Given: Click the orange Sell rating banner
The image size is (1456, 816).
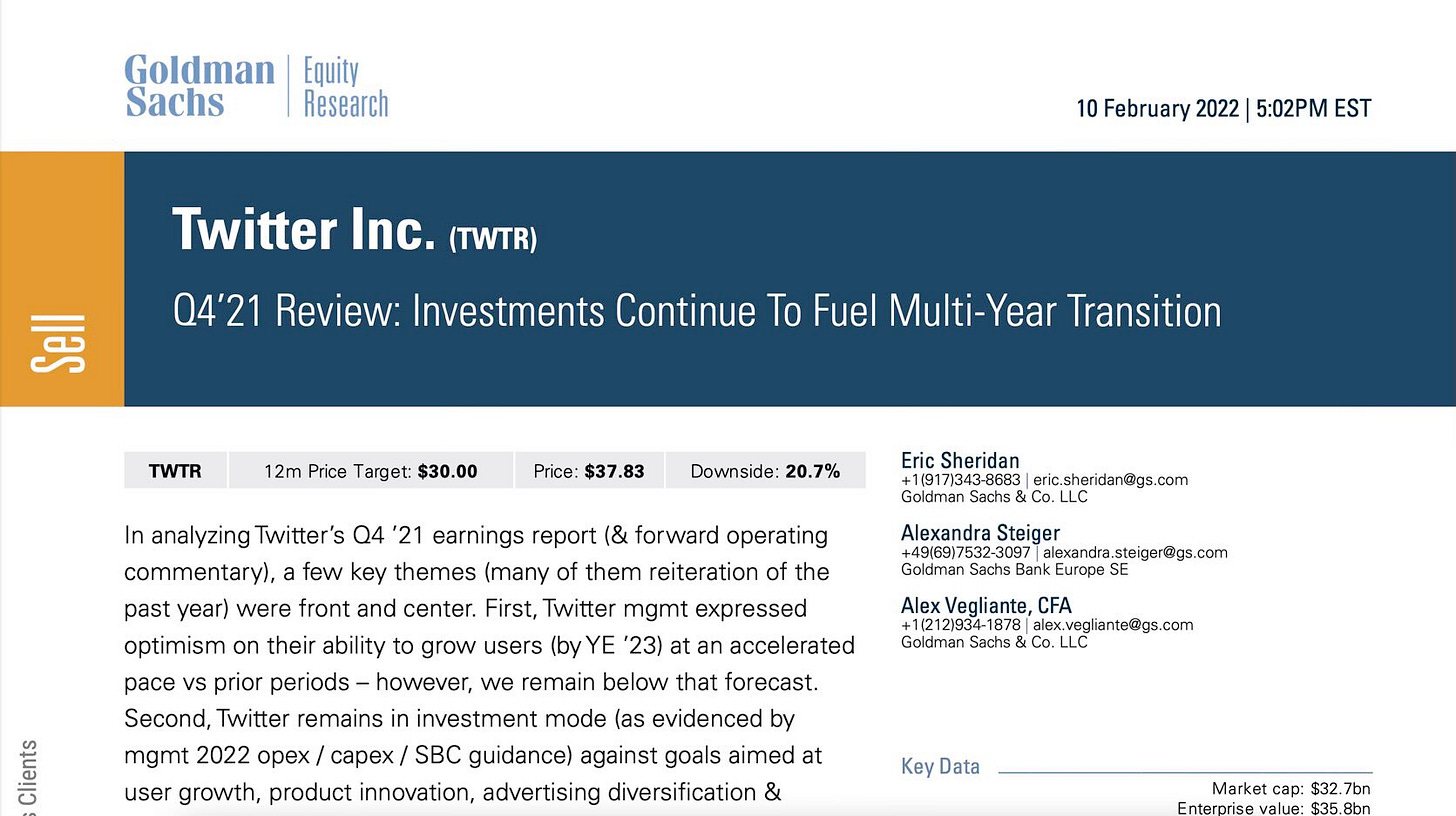Looking at the screenshot, I should pos(62,279).
